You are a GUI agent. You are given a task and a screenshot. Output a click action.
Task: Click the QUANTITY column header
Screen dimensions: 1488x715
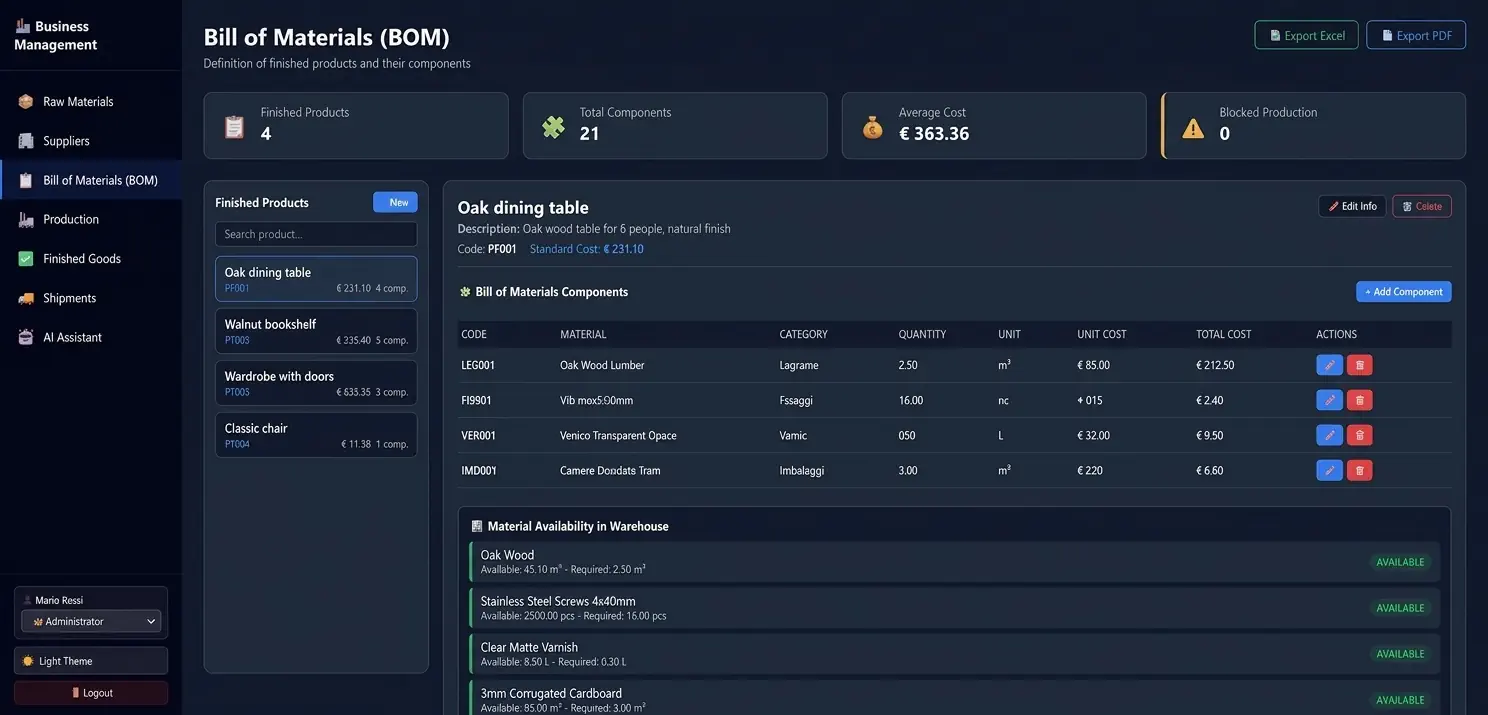(922, 334)
